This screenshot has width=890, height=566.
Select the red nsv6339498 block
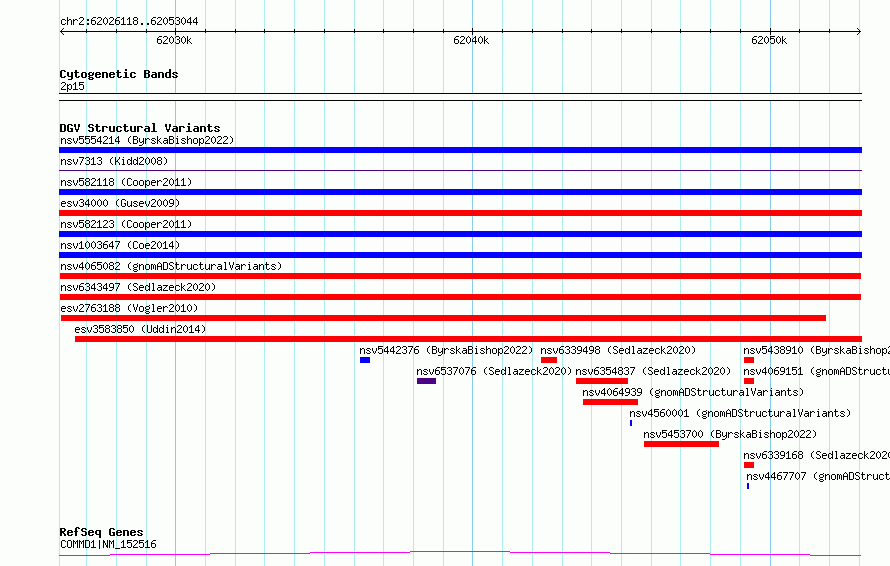549,360
